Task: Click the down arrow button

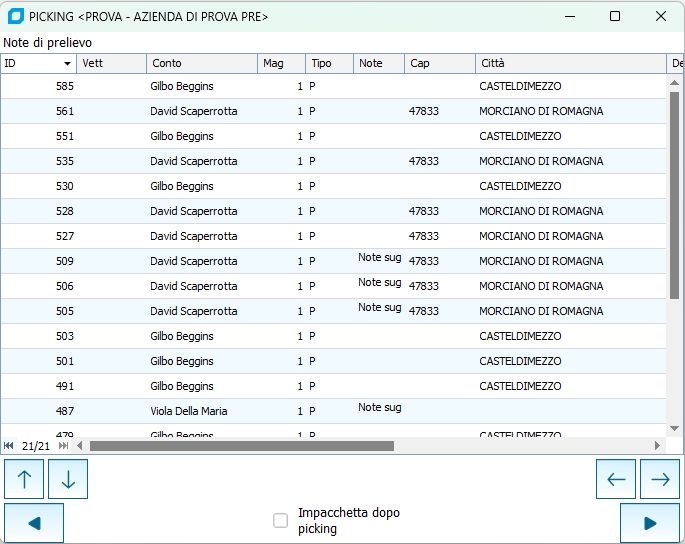Action: (68, 479)
